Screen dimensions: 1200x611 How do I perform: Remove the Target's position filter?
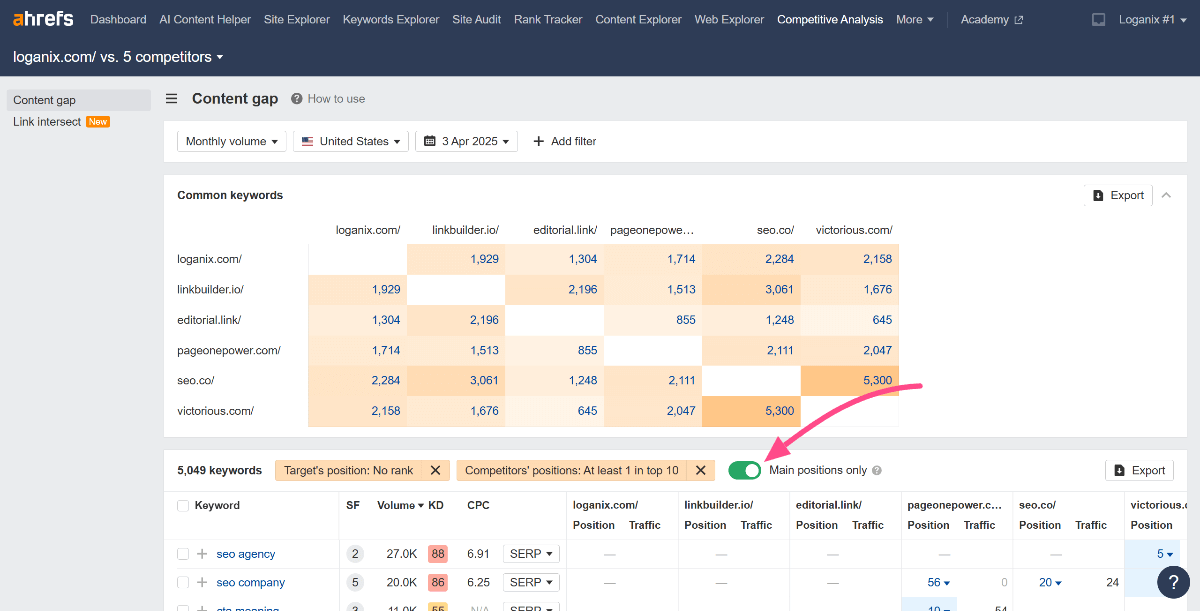435,470
